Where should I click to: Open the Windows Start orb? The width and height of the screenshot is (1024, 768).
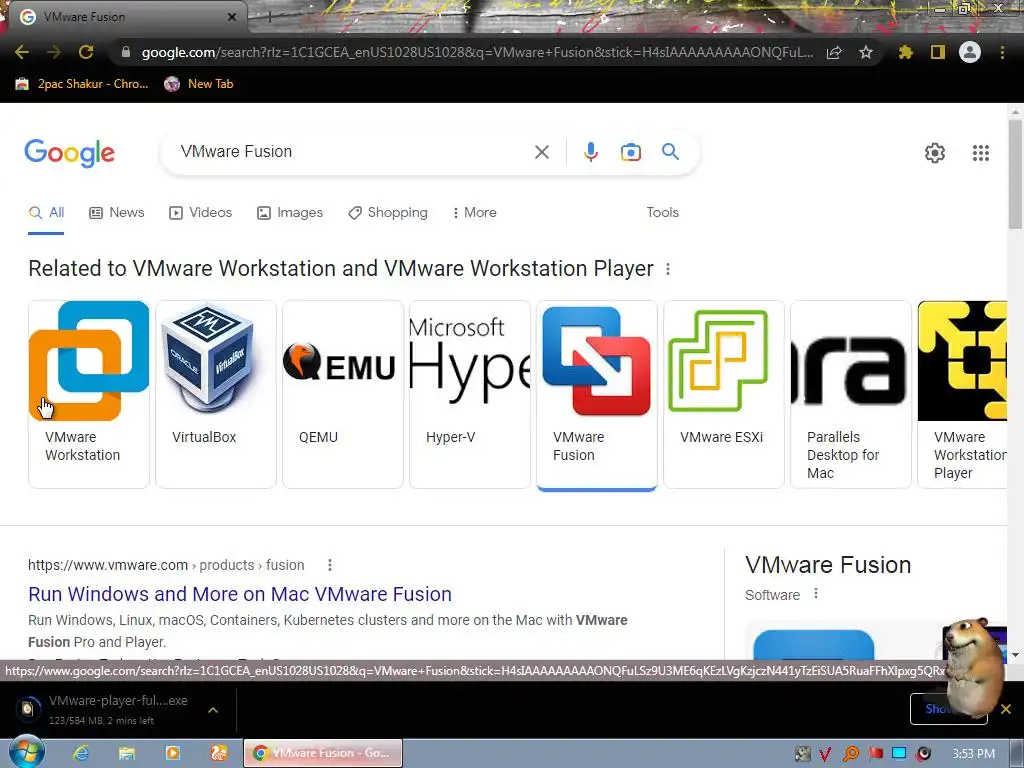26,752
